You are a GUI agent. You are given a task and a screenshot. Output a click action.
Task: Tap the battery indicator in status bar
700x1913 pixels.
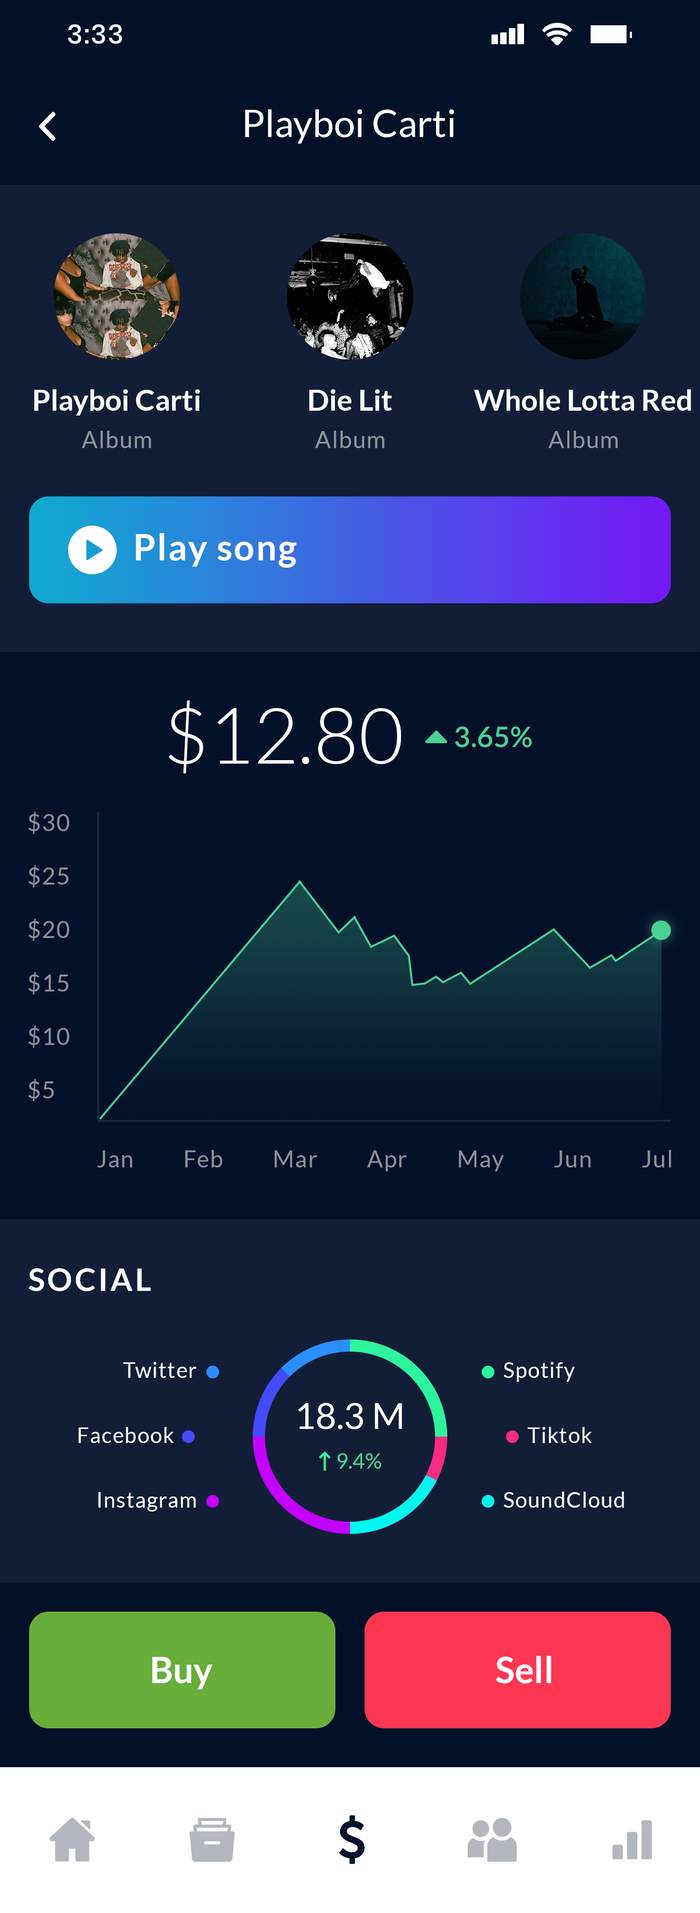click(611, 35)
